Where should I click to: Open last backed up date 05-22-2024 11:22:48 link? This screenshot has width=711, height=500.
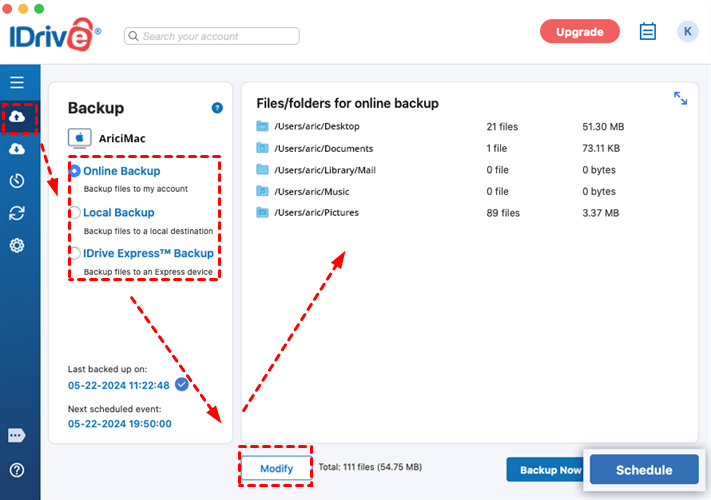(x=119, y=385)
